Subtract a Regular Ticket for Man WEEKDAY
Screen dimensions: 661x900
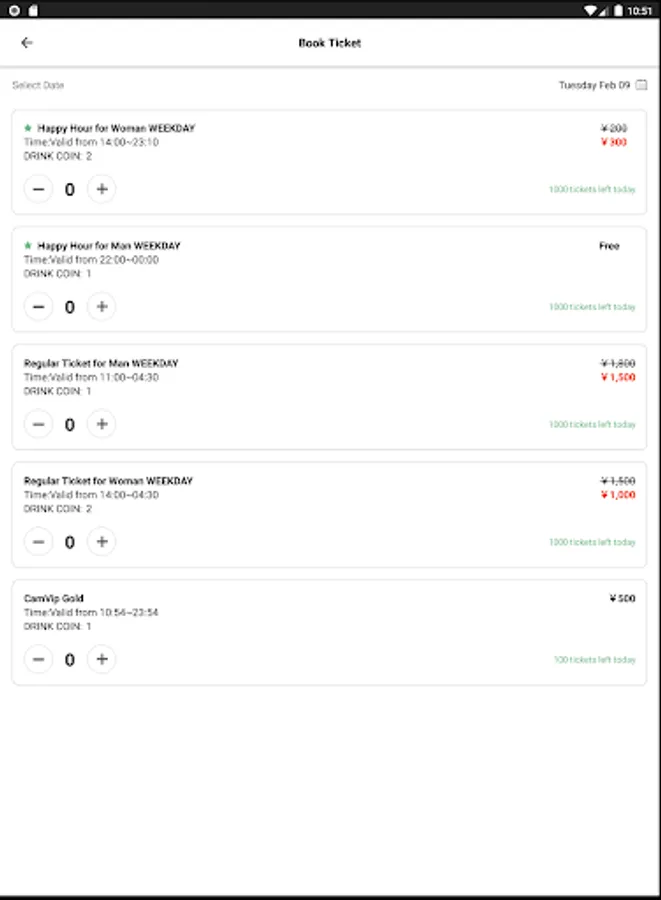point(38,424)
